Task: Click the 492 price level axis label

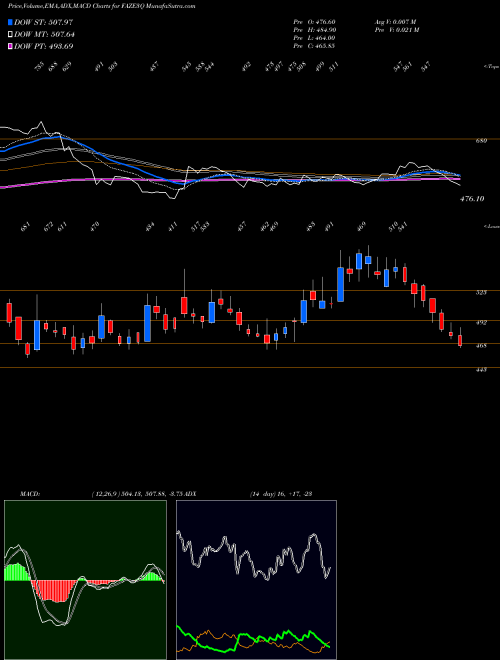Action: pos(481,323)
